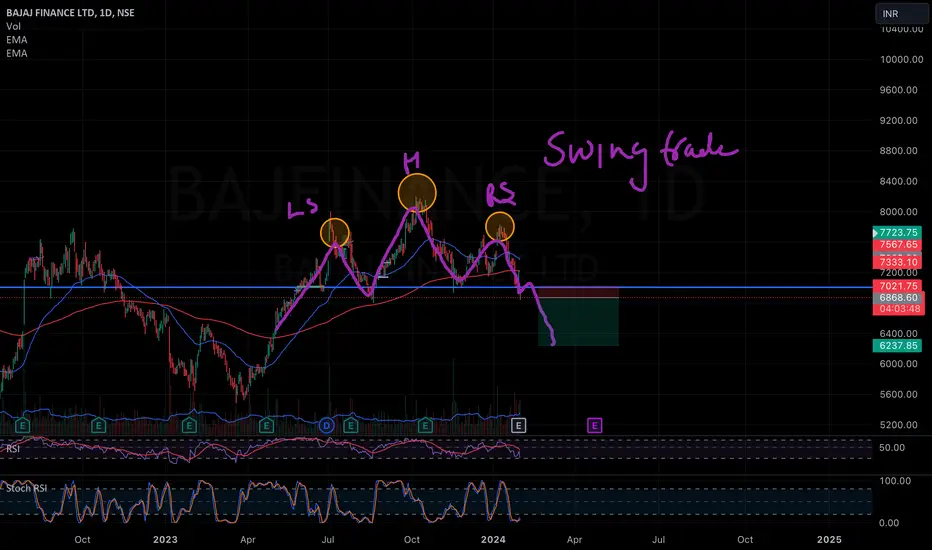Select the first EMA legend label

pyautogui.click(x=17, y=40)
